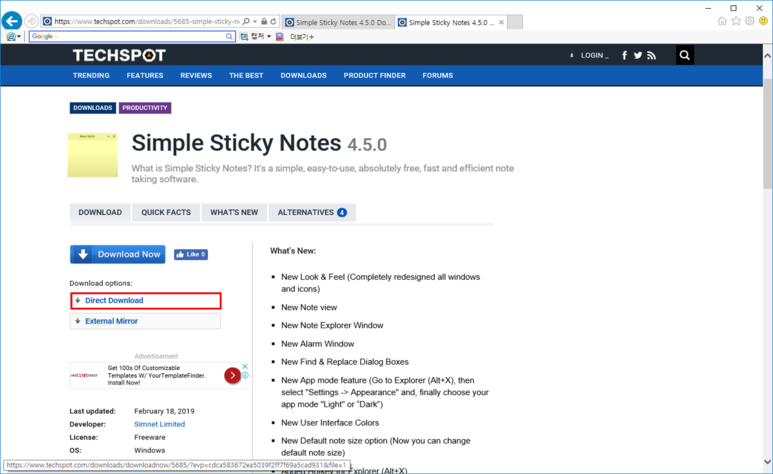Click the Google toolbar search magnifier
Viewport: 773px width, 474px height.
pyautogui.click(x=229, y=36)
